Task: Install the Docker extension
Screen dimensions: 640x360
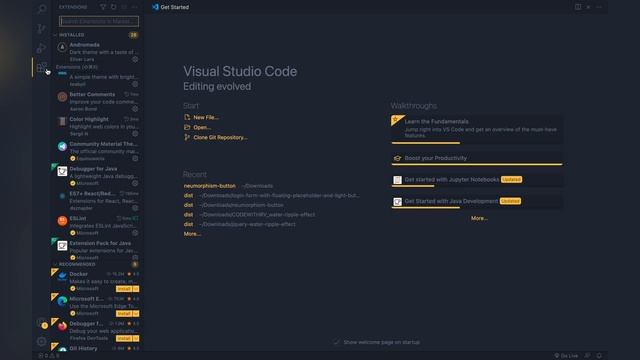Action: [124, 289]
